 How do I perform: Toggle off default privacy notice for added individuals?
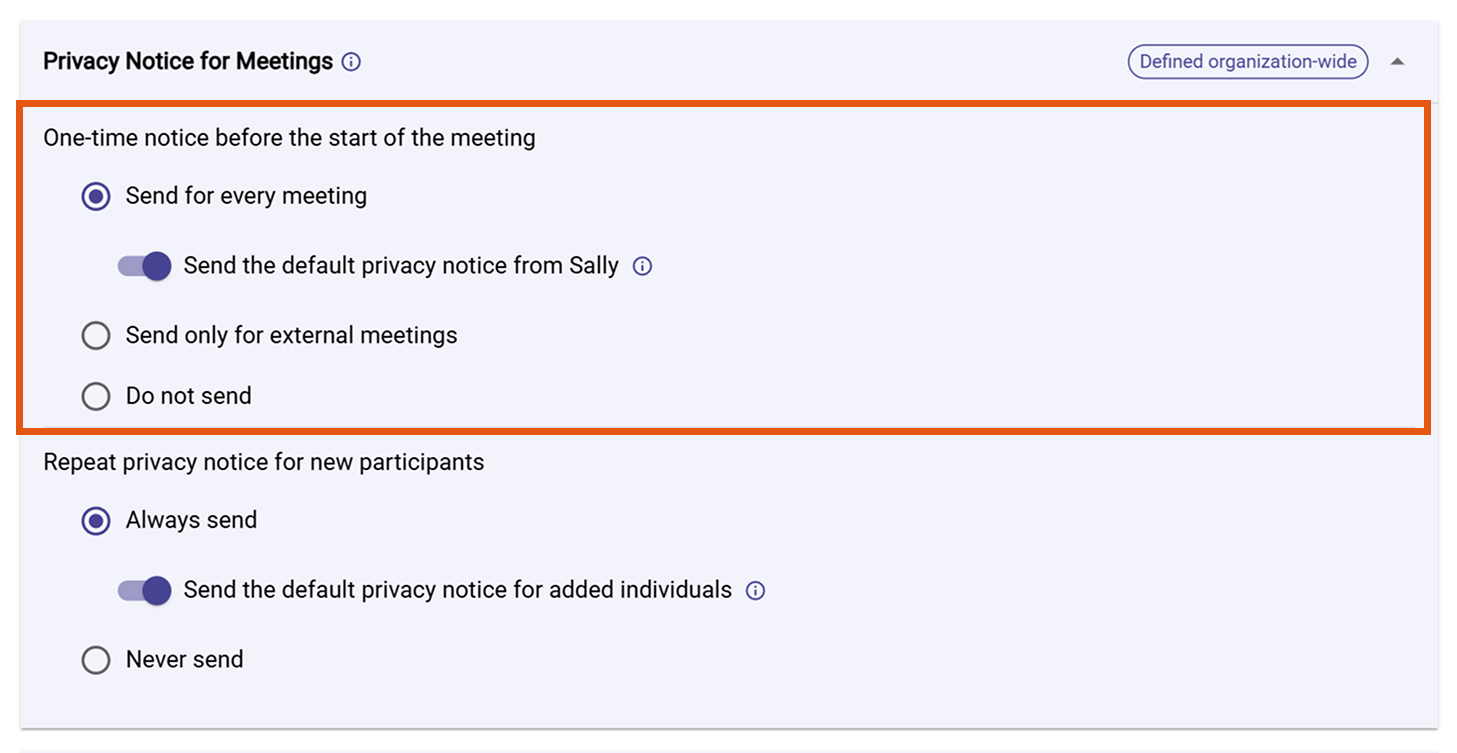click(143, 590)
